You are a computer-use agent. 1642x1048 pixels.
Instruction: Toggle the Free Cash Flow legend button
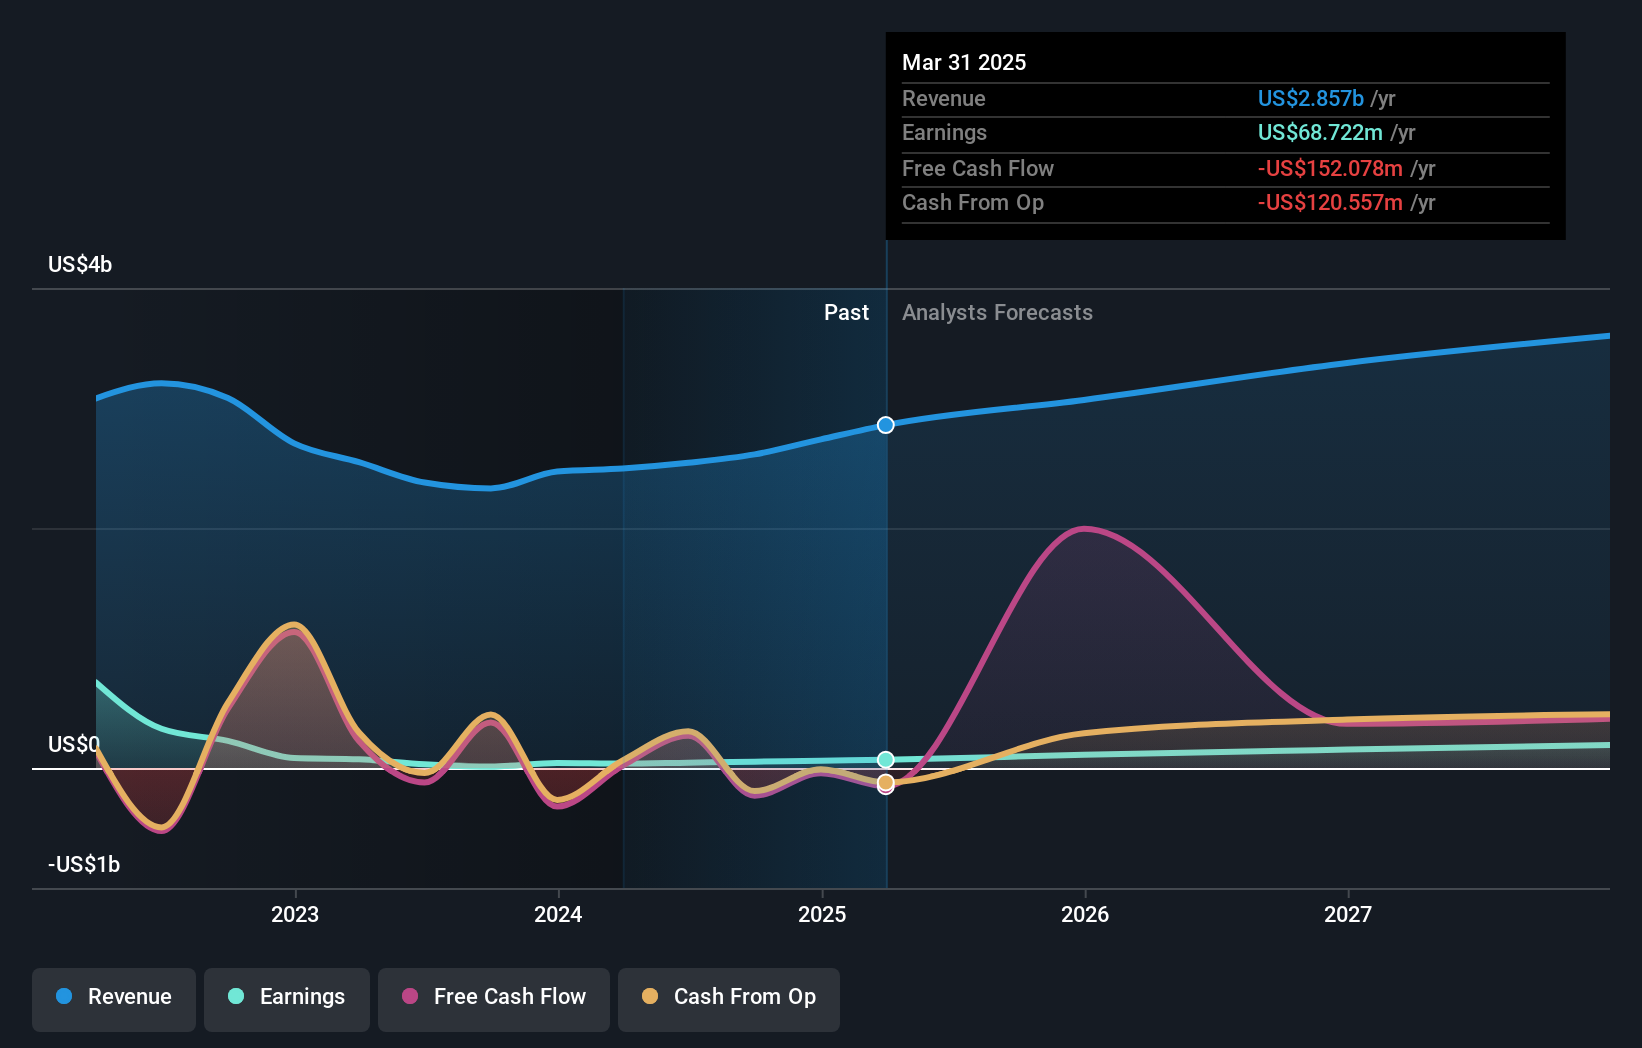(494, 999)
